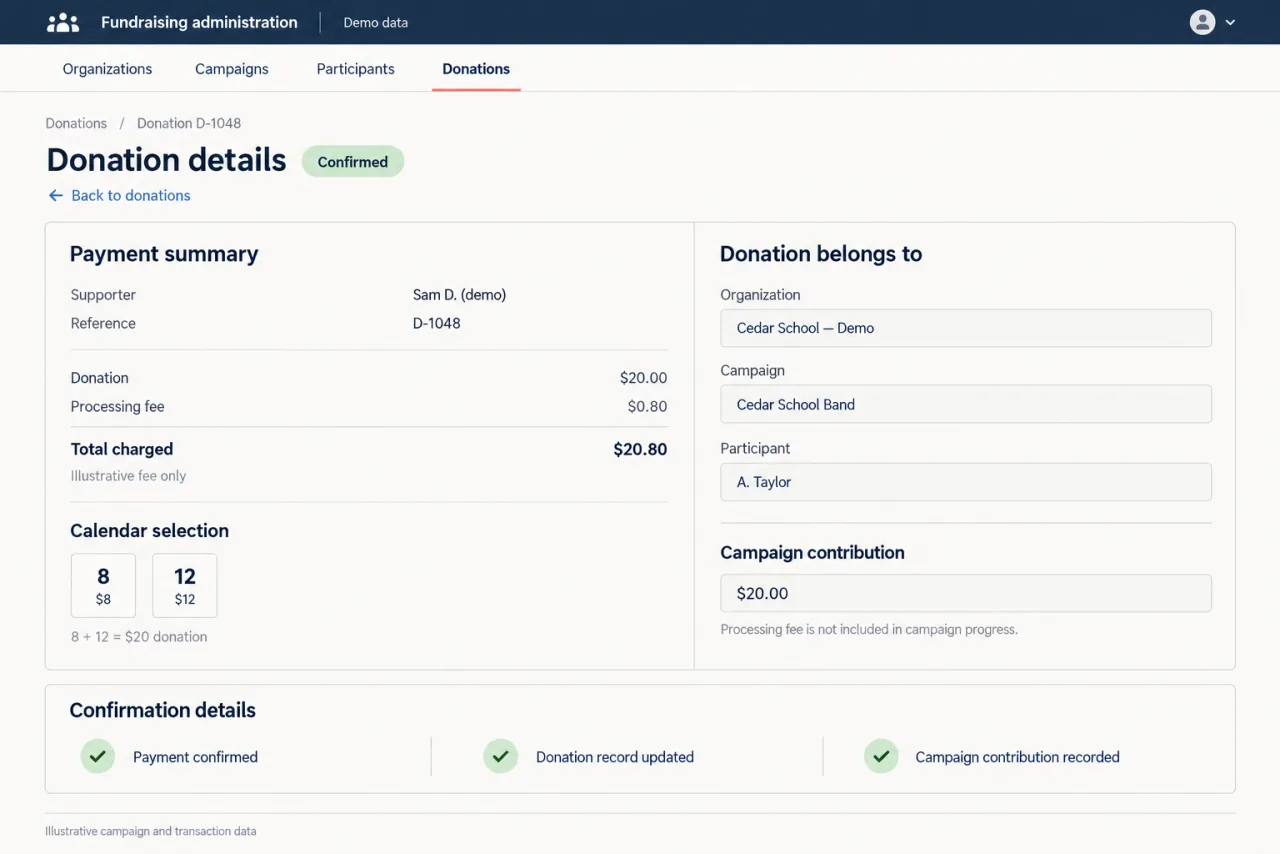1280x854 pixels.
Task: Click the Confirmed status badge
Action: pyautogui.click(x=353, y=161)
